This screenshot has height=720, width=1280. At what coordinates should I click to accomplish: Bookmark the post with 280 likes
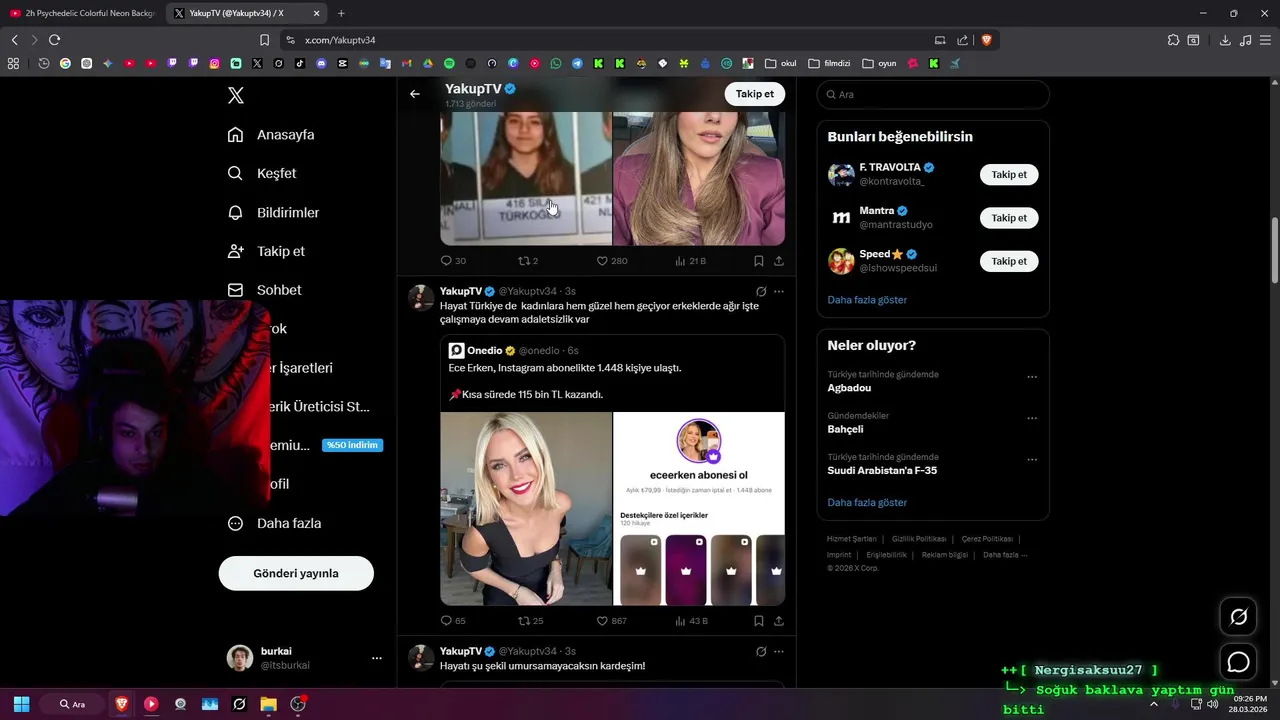coord(758,261)
